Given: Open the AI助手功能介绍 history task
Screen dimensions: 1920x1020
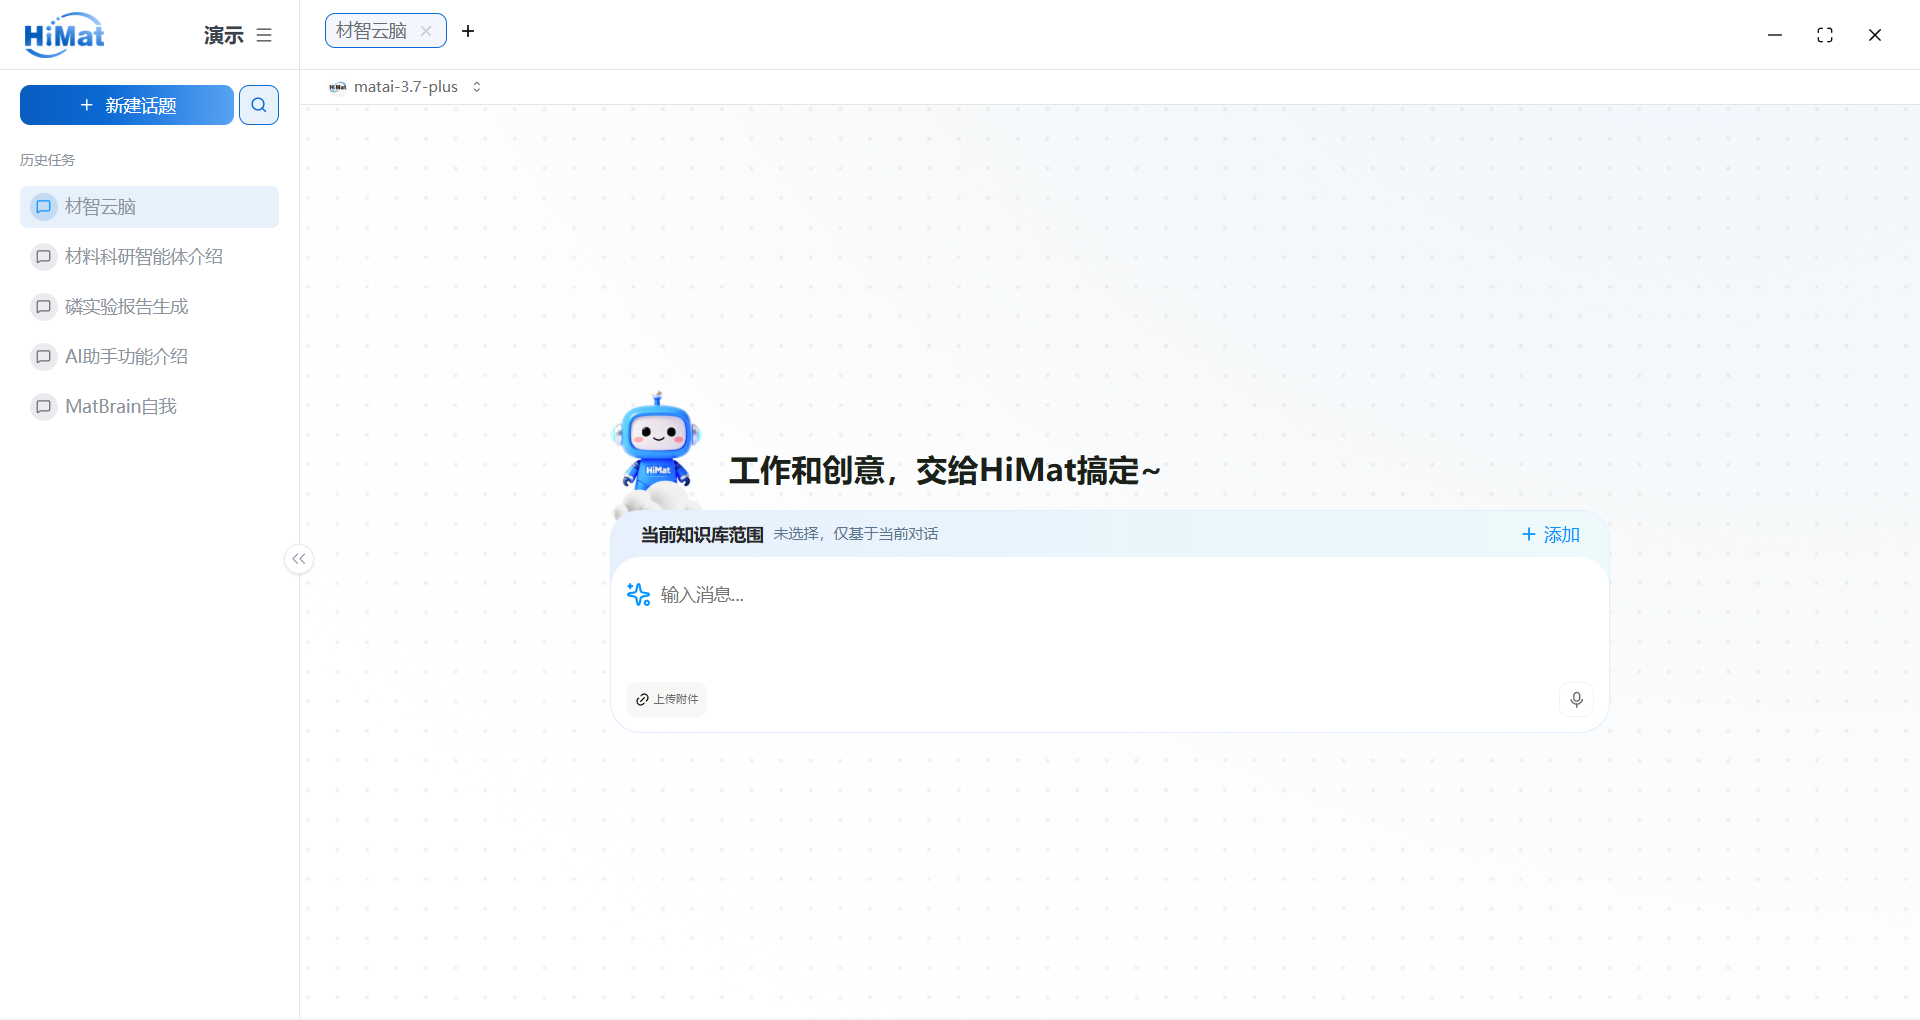Looking at the screenshot, I should pos(149,357).
